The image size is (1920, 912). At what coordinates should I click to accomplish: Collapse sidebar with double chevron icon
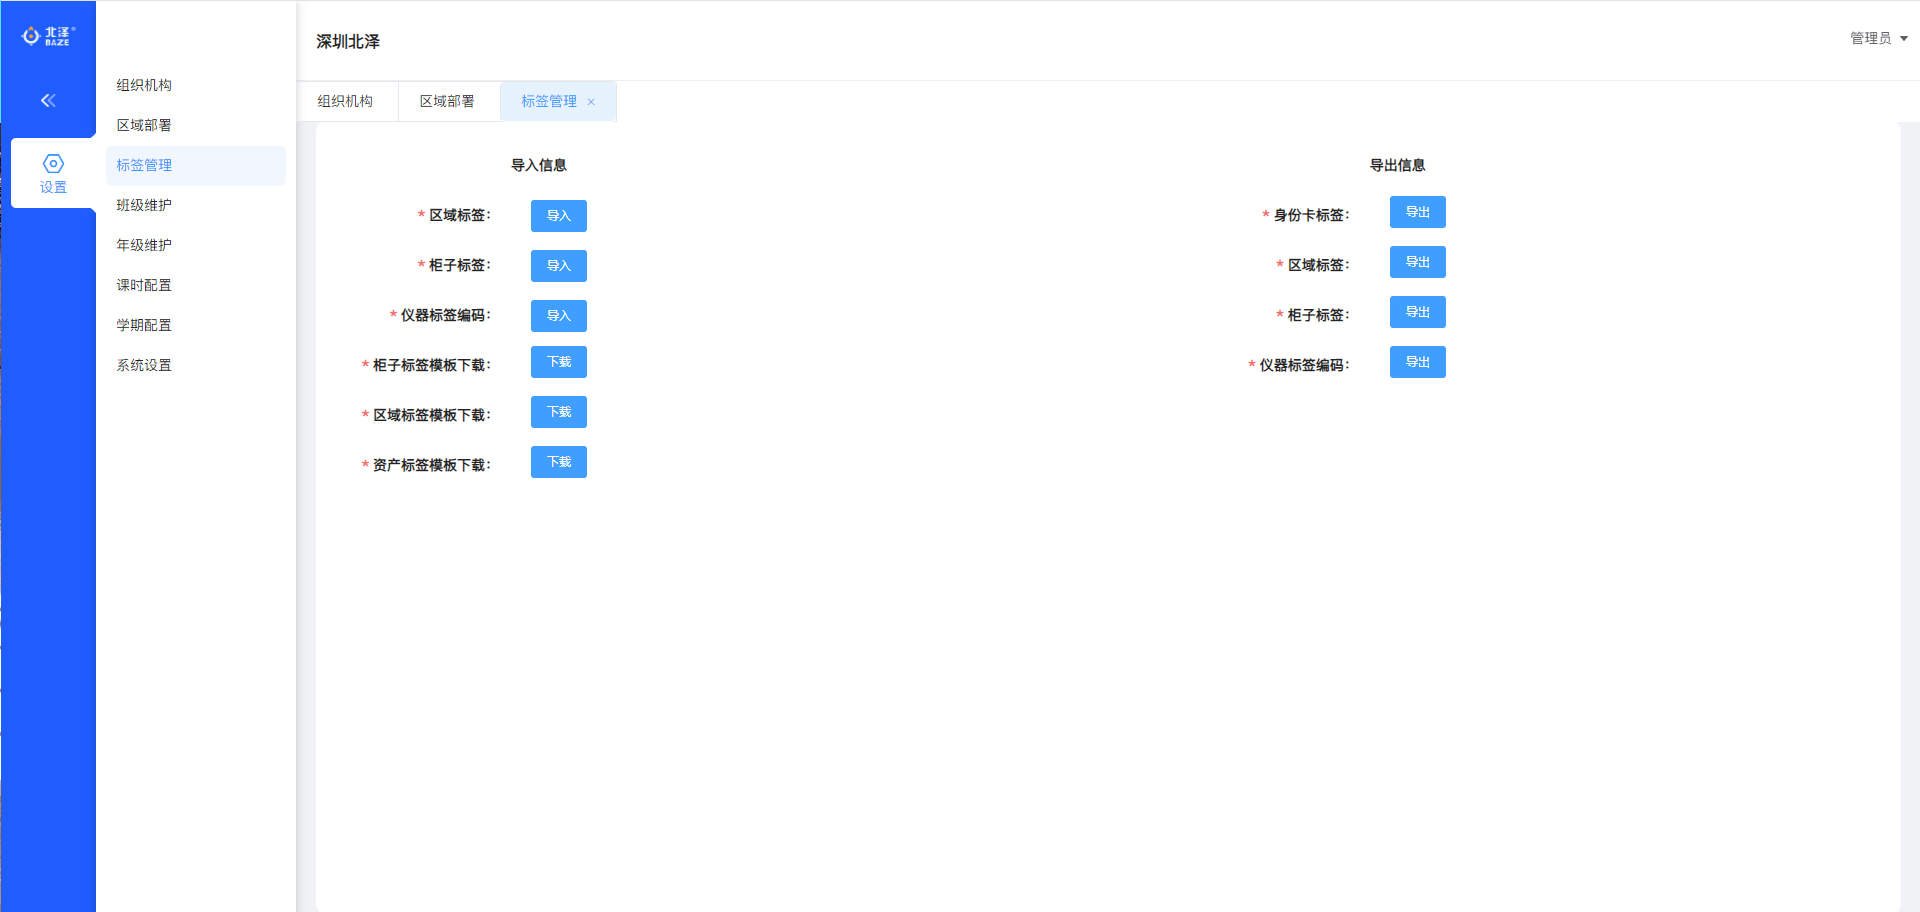48,100
